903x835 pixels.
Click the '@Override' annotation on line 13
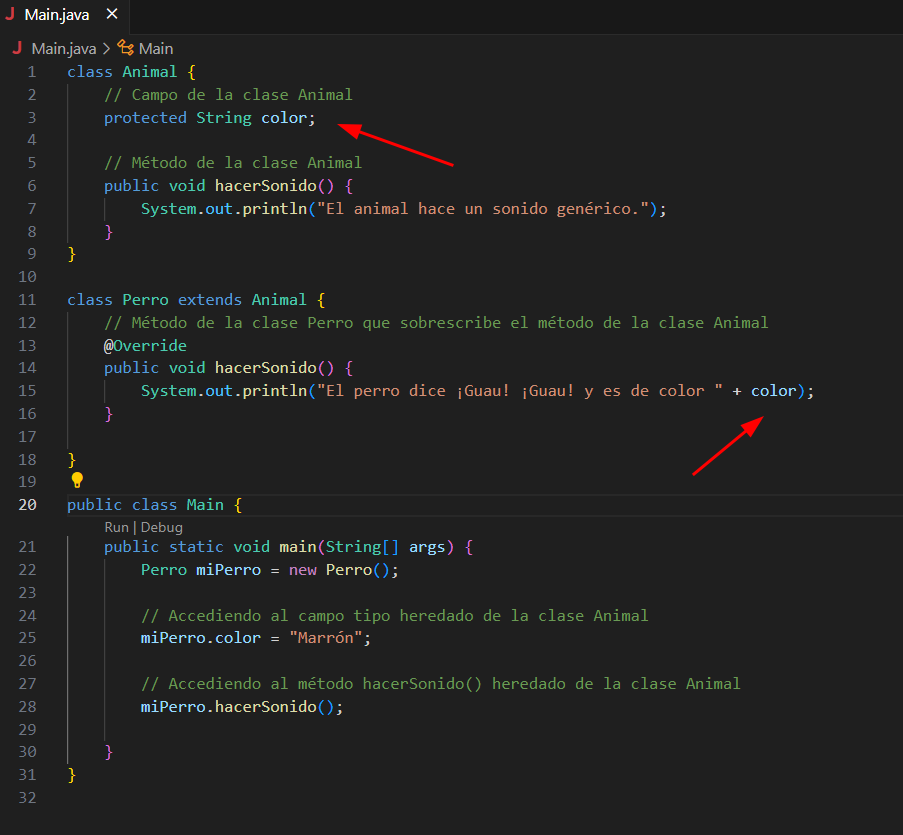145,346
